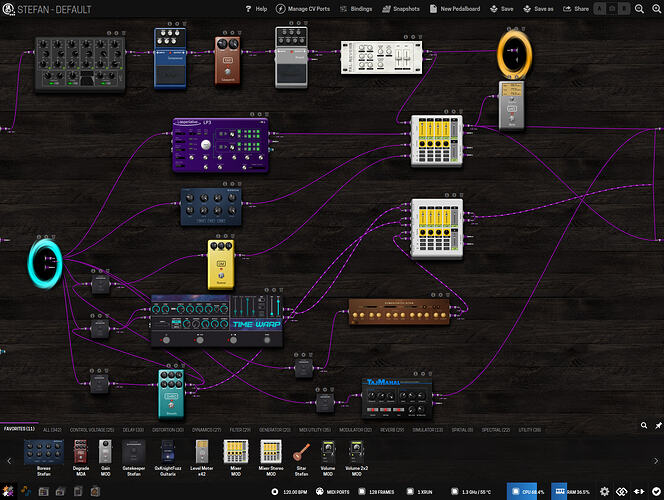Screen dimensions: 664x500
Task: Create a New Pedalboard
Action: coord(455,8)
